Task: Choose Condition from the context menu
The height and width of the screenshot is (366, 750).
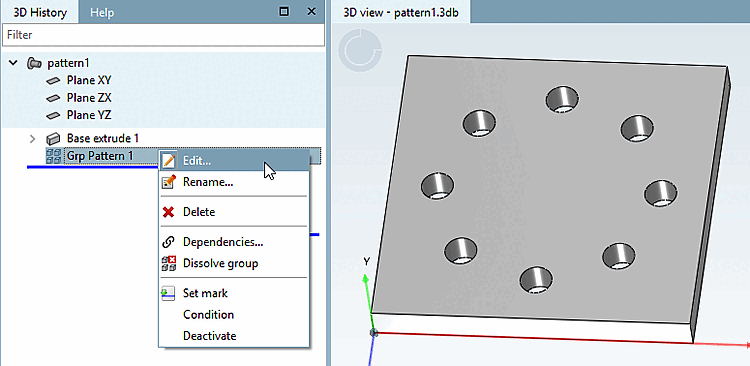Action: pos(209,314)
